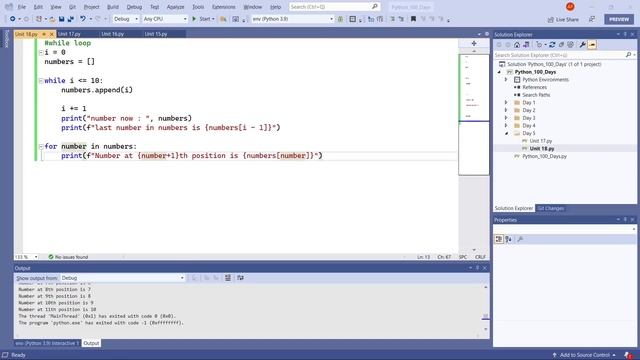
Task: Open the File menu
Action: tap(21, 7)
